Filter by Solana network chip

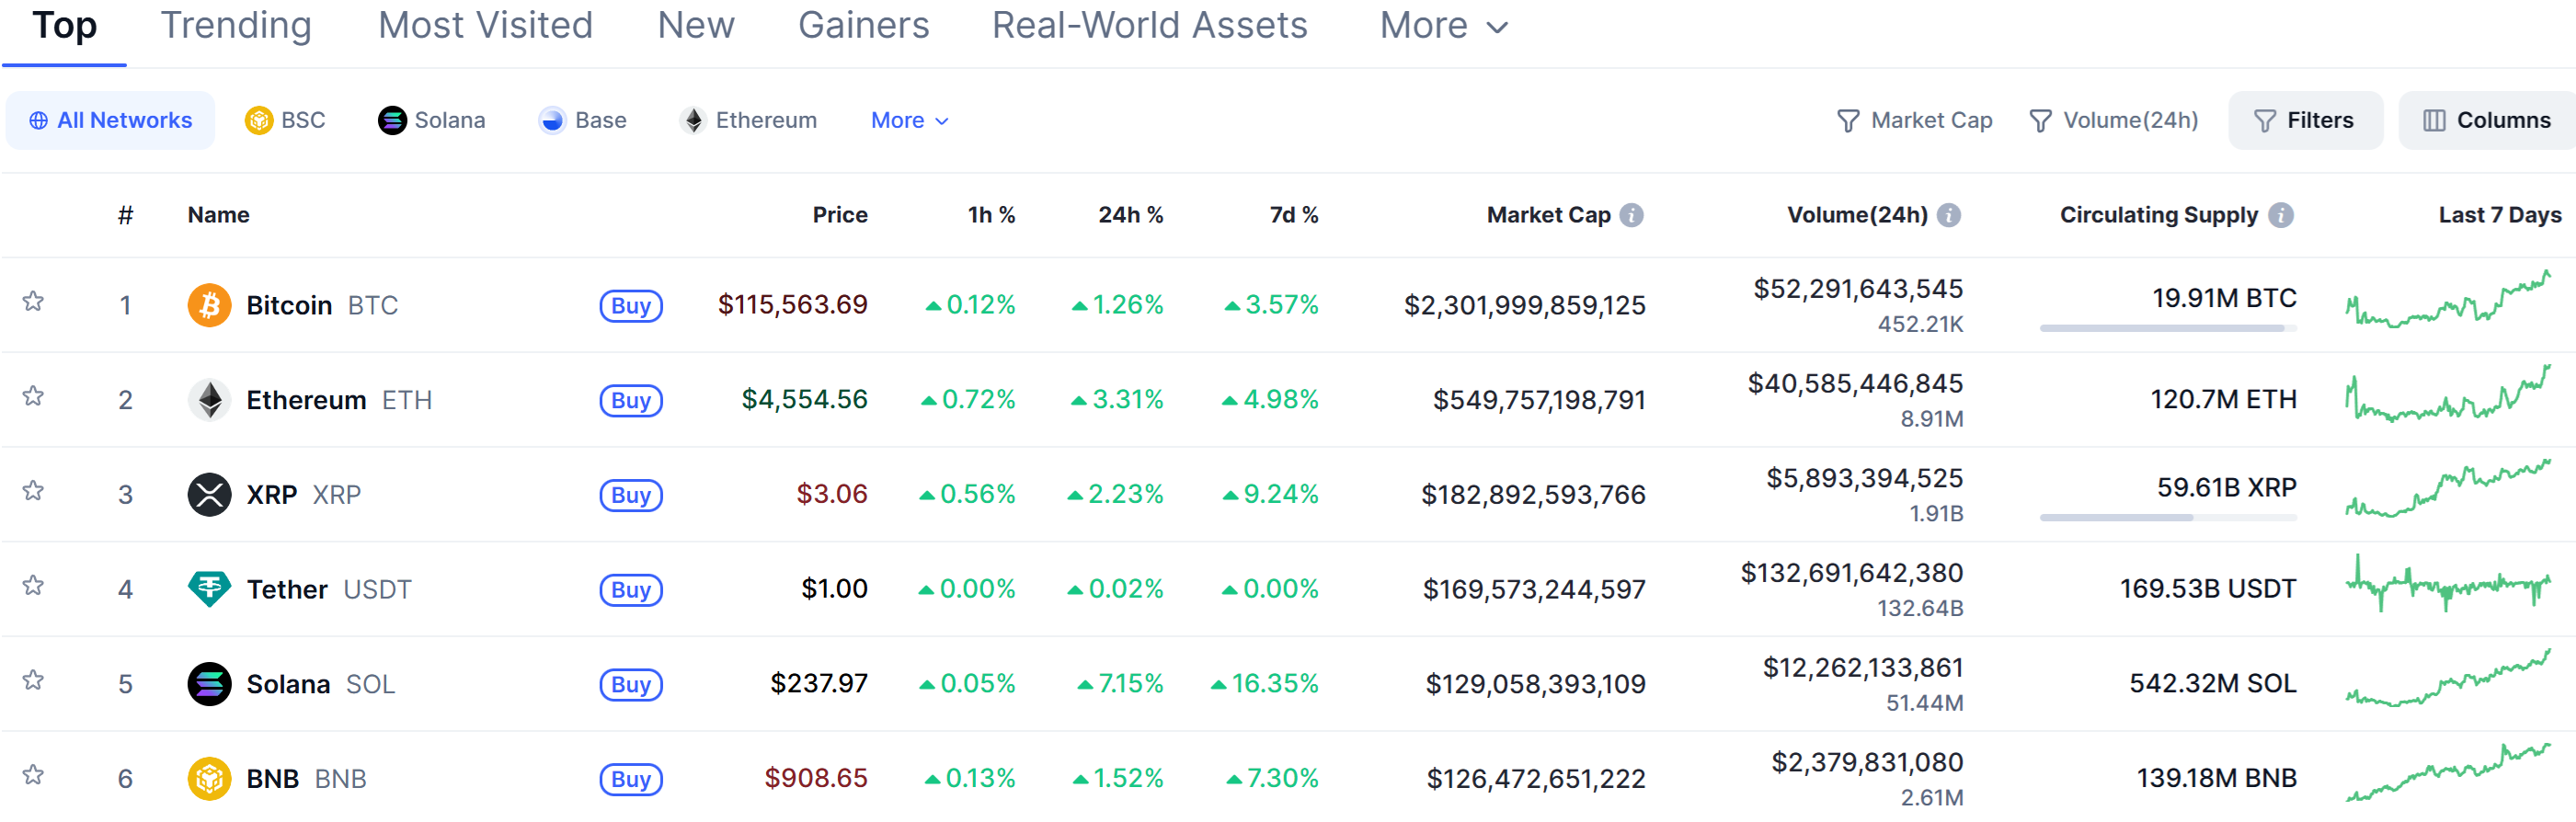[431, 120]
